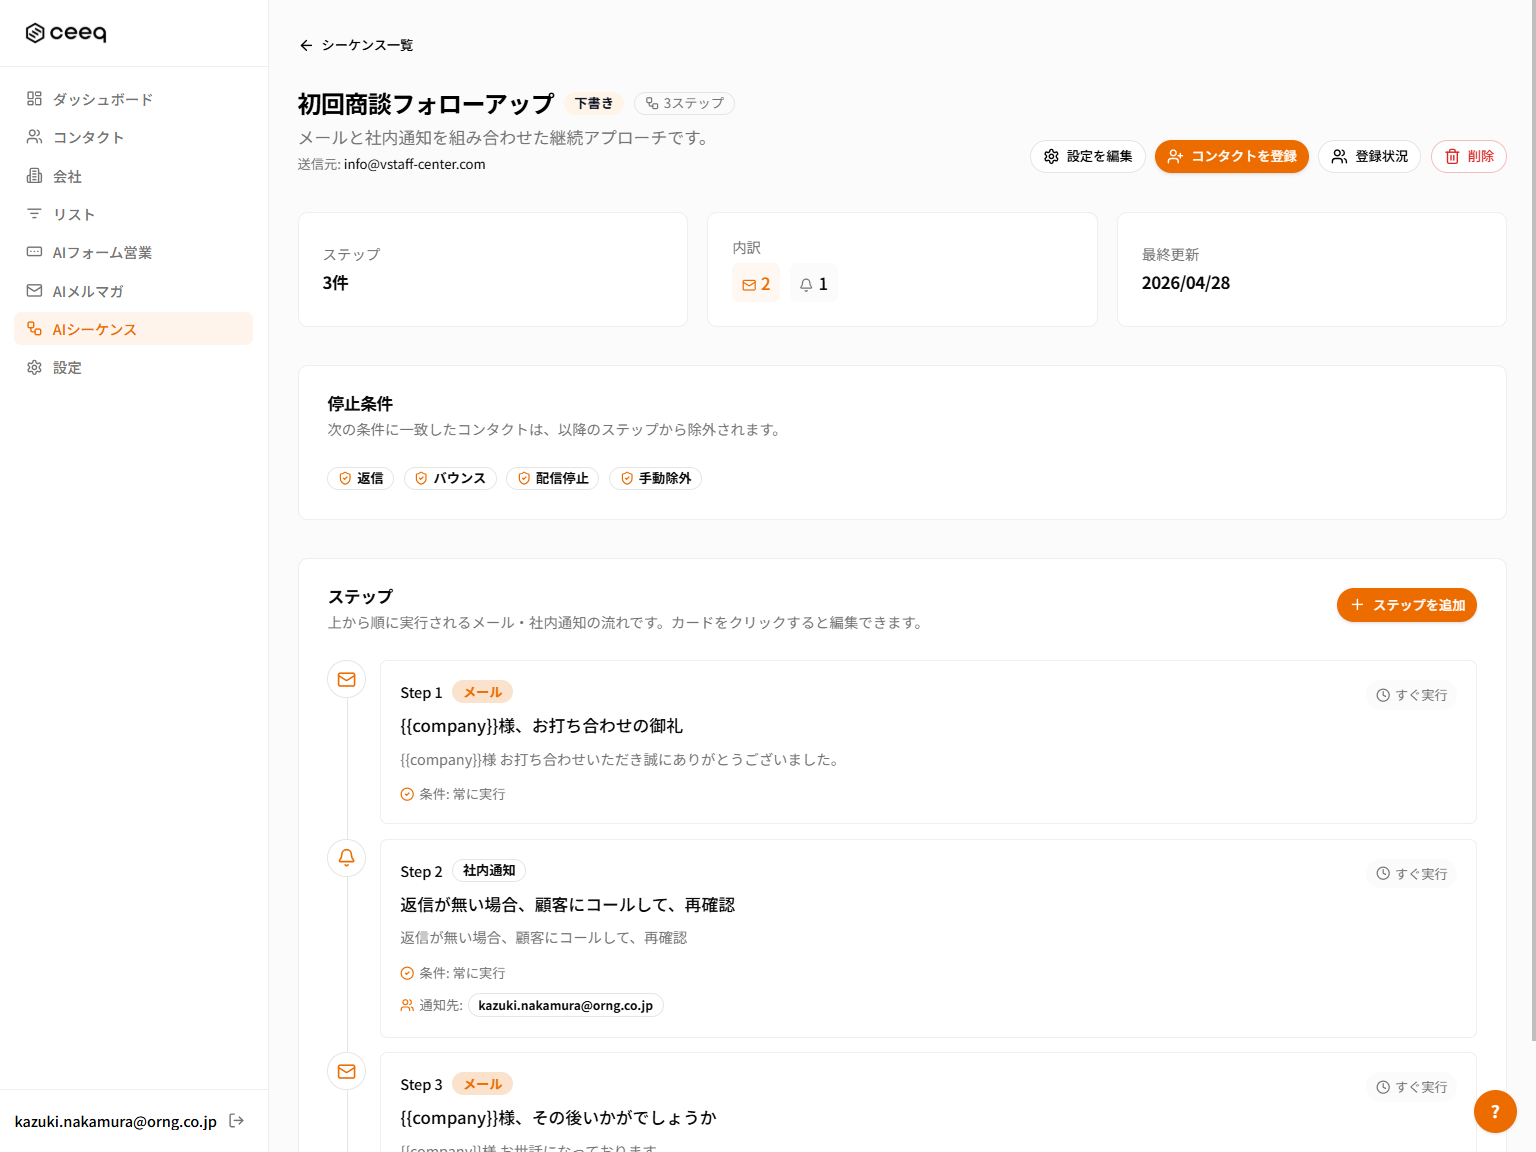Click the logout icon next to user email
The width and height of the screenshot is (1536, 1152).
click(237, 1121)
